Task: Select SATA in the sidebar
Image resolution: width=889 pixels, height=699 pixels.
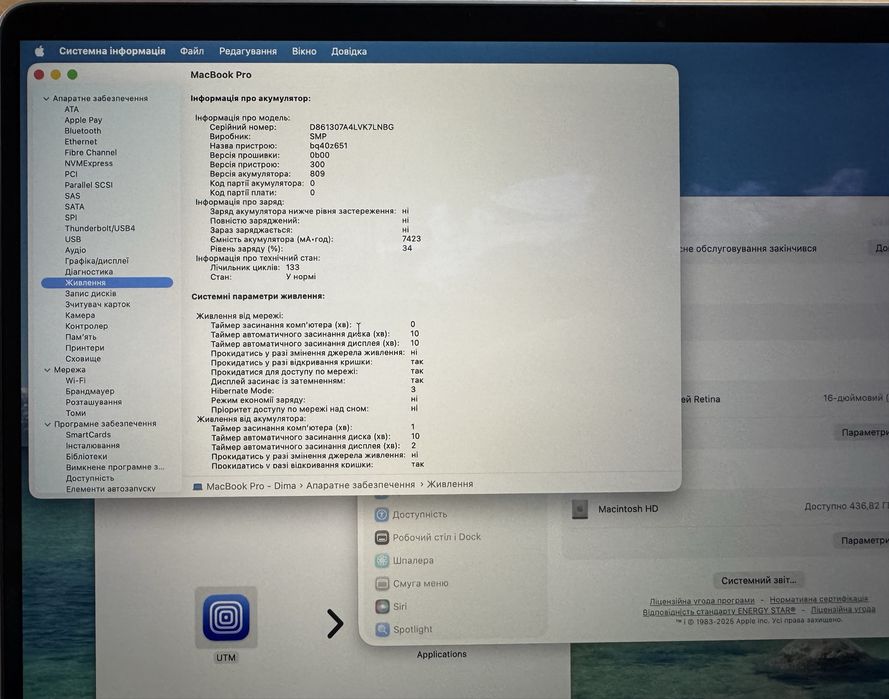Action: click(x=74, y=207)
